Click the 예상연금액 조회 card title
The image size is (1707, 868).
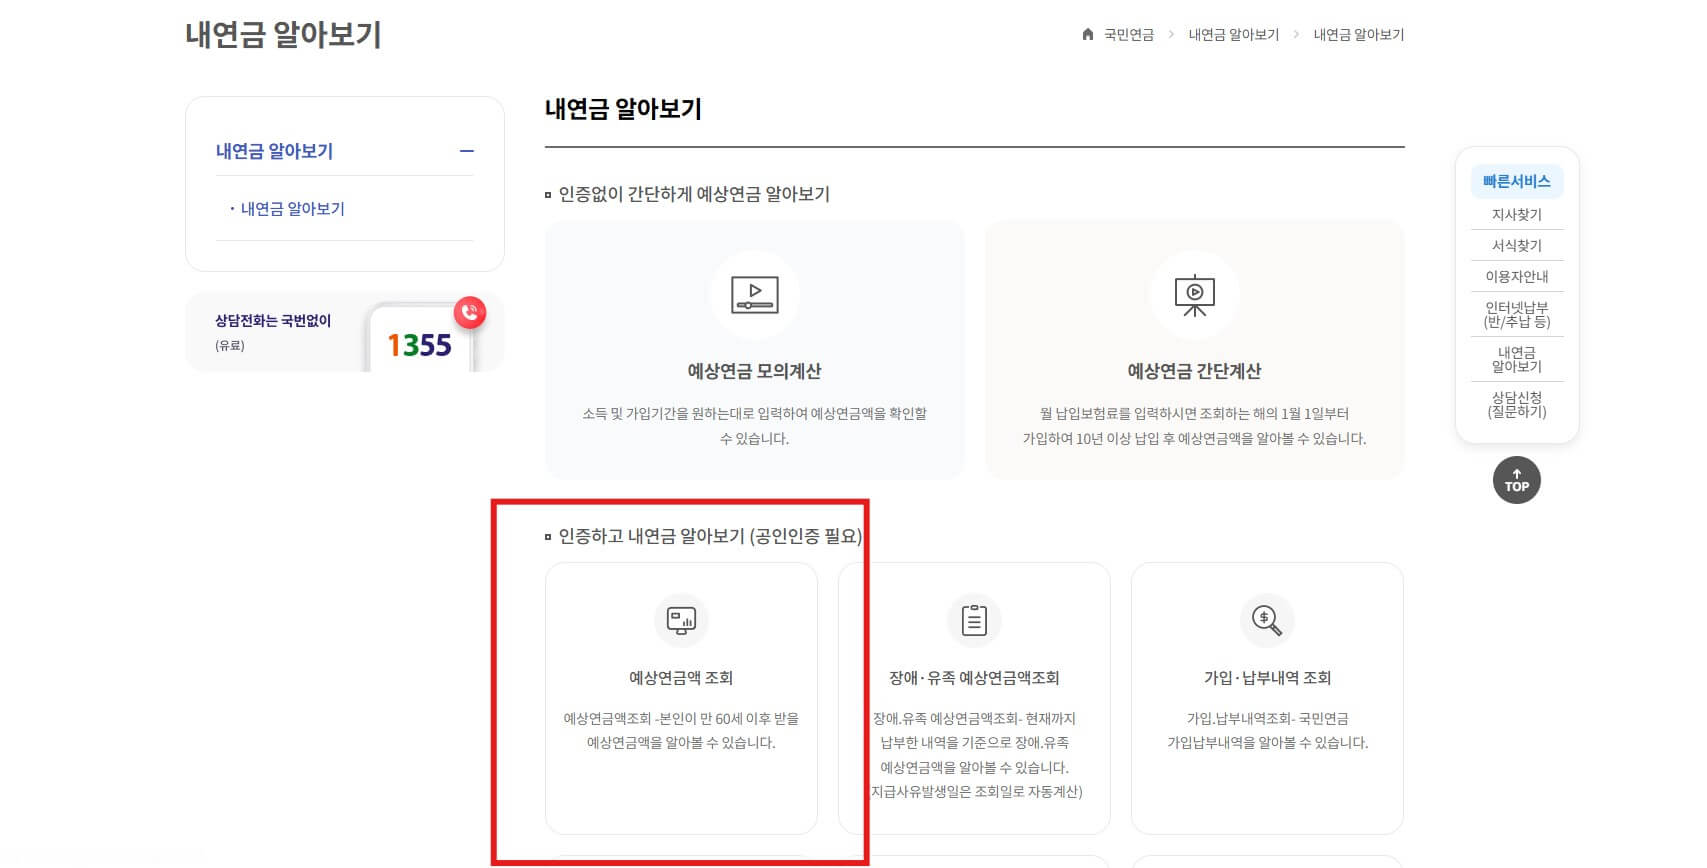point(681,678)
